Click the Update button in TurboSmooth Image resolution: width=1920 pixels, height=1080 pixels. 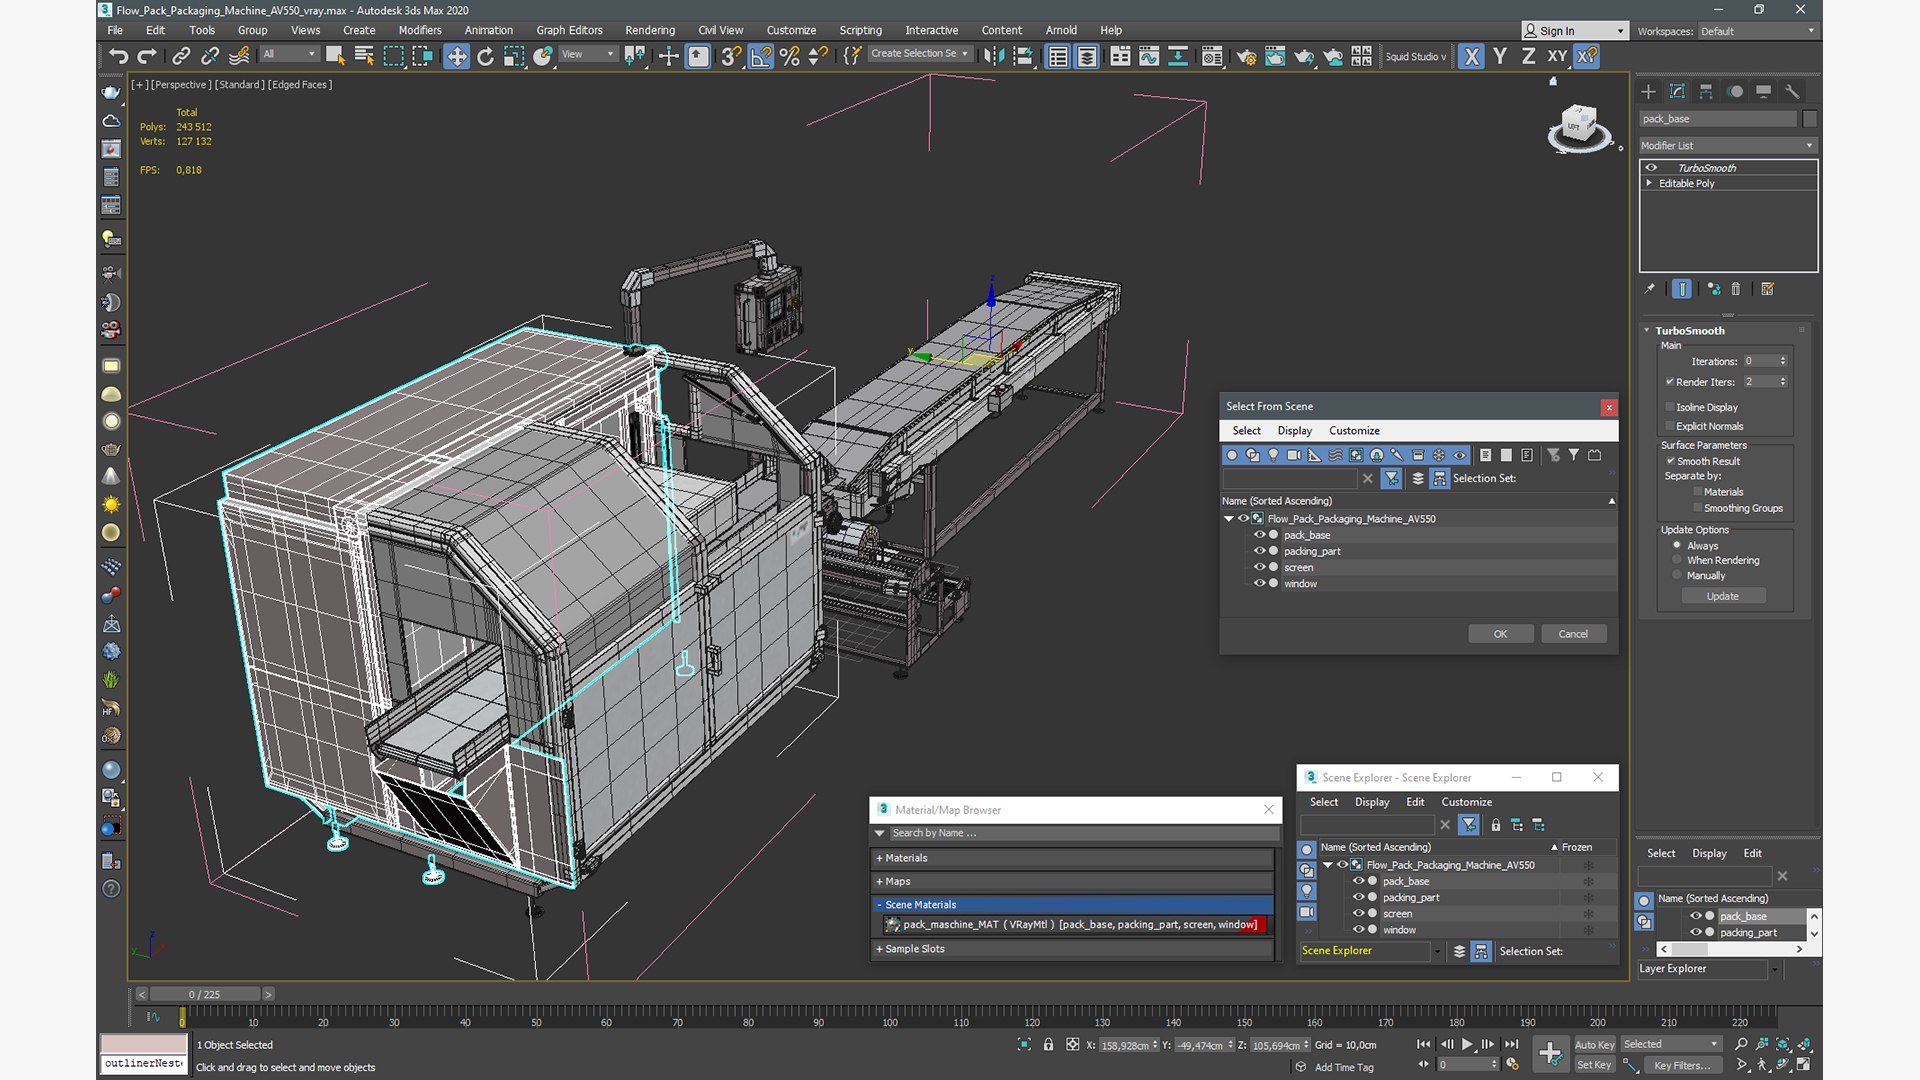click(1722, 596)
